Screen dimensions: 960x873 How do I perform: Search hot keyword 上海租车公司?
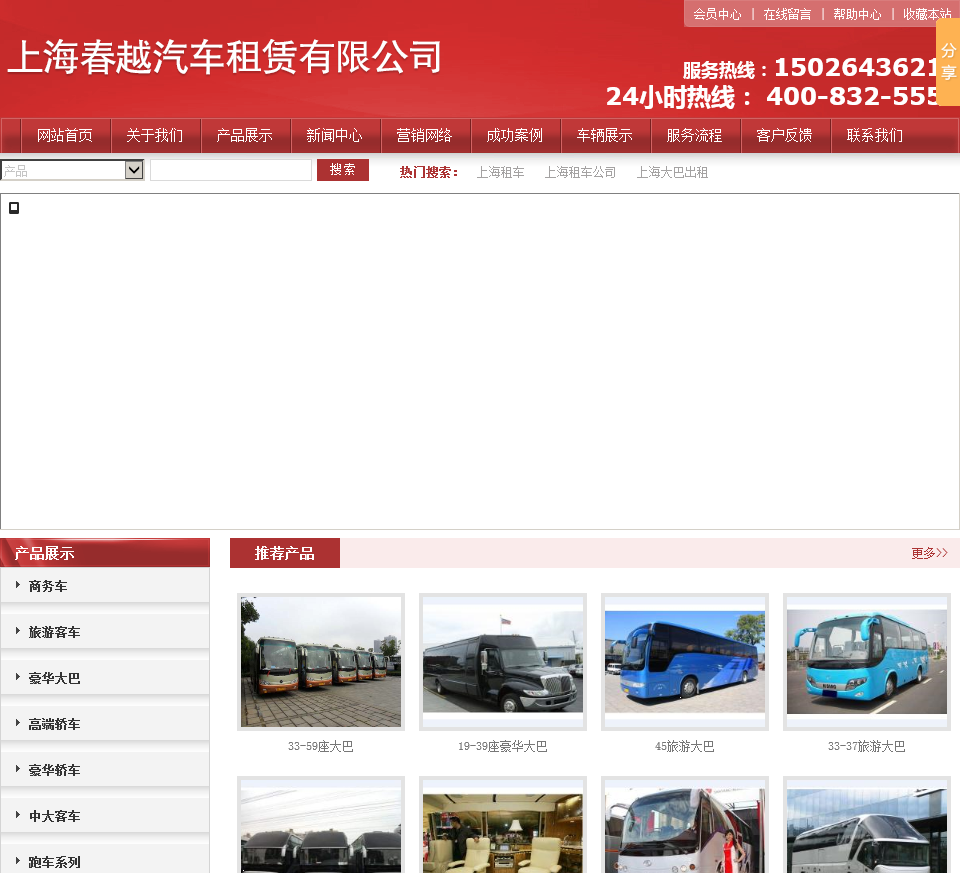pos(580,173)
